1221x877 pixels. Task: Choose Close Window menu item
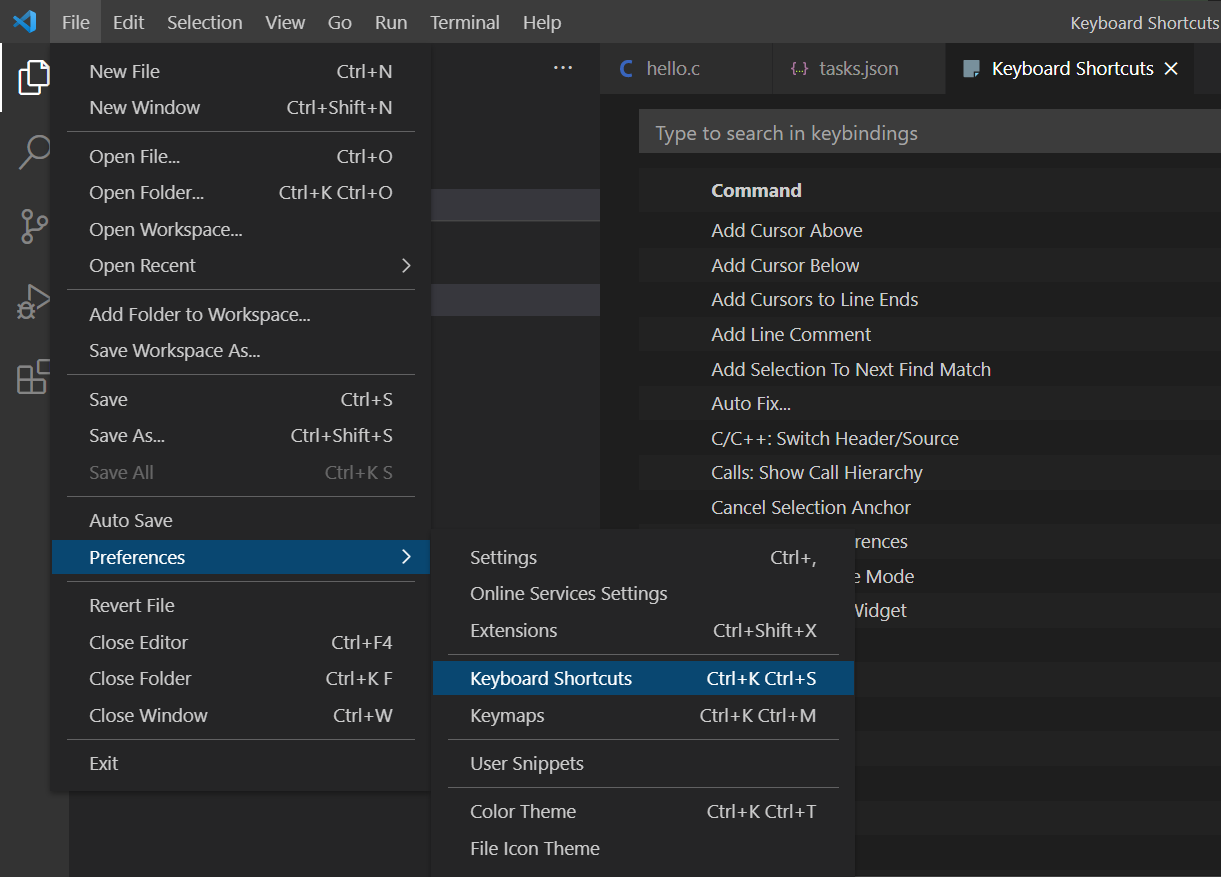coord(240,715)
